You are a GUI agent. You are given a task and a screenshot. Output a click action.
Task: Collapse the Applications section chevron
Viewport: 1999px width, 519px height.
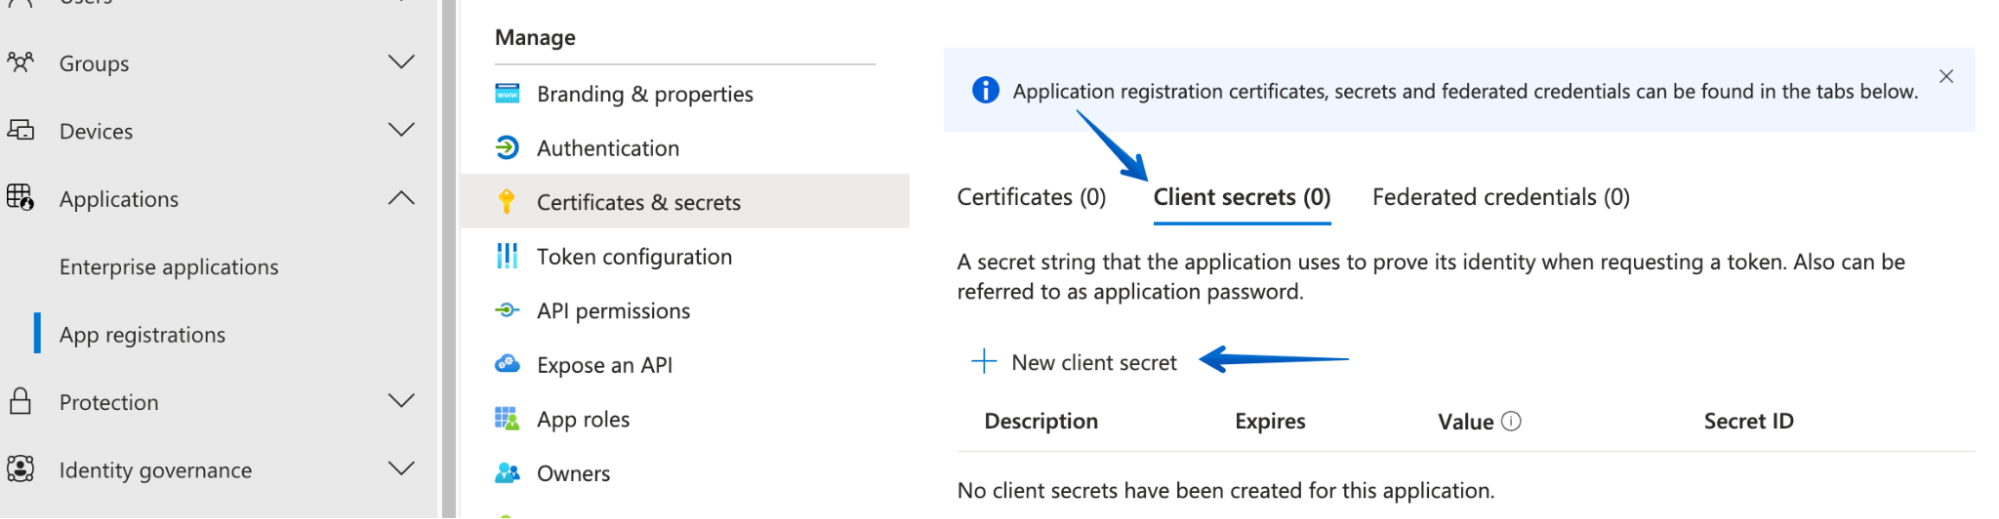pyautogui.click(x=401, y=198)
